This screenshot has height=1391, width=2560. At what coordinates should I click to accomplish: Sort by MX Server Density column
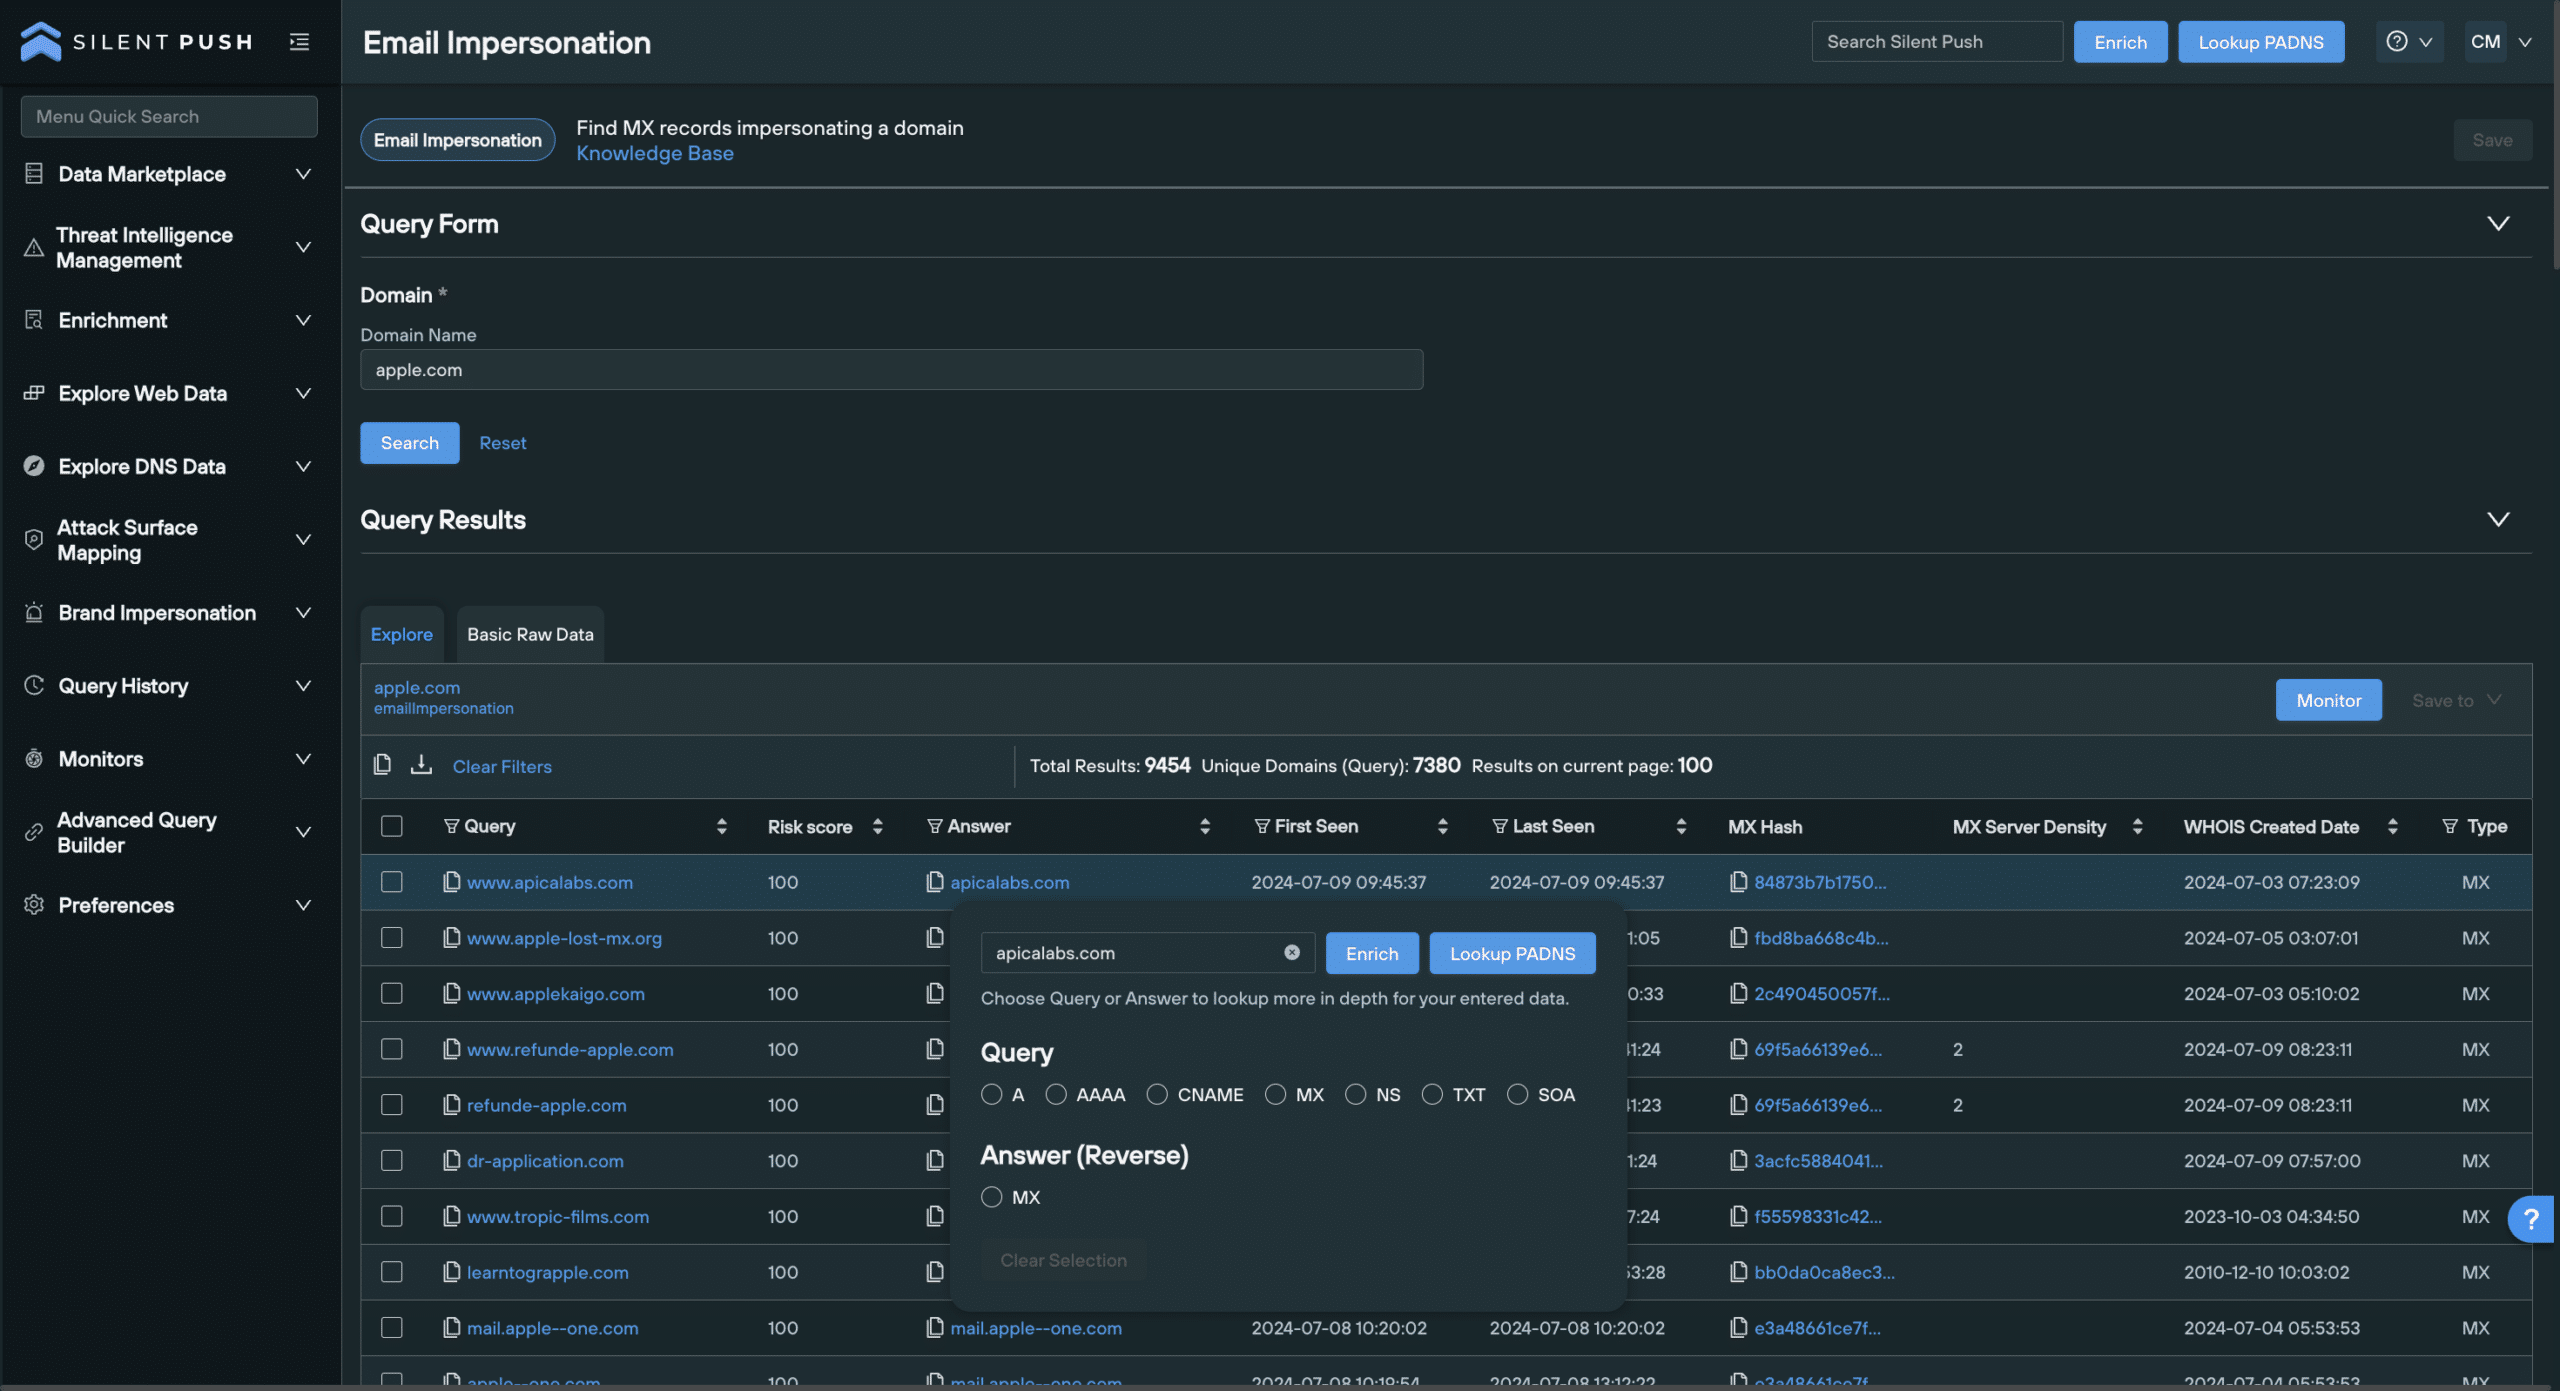2137,826
